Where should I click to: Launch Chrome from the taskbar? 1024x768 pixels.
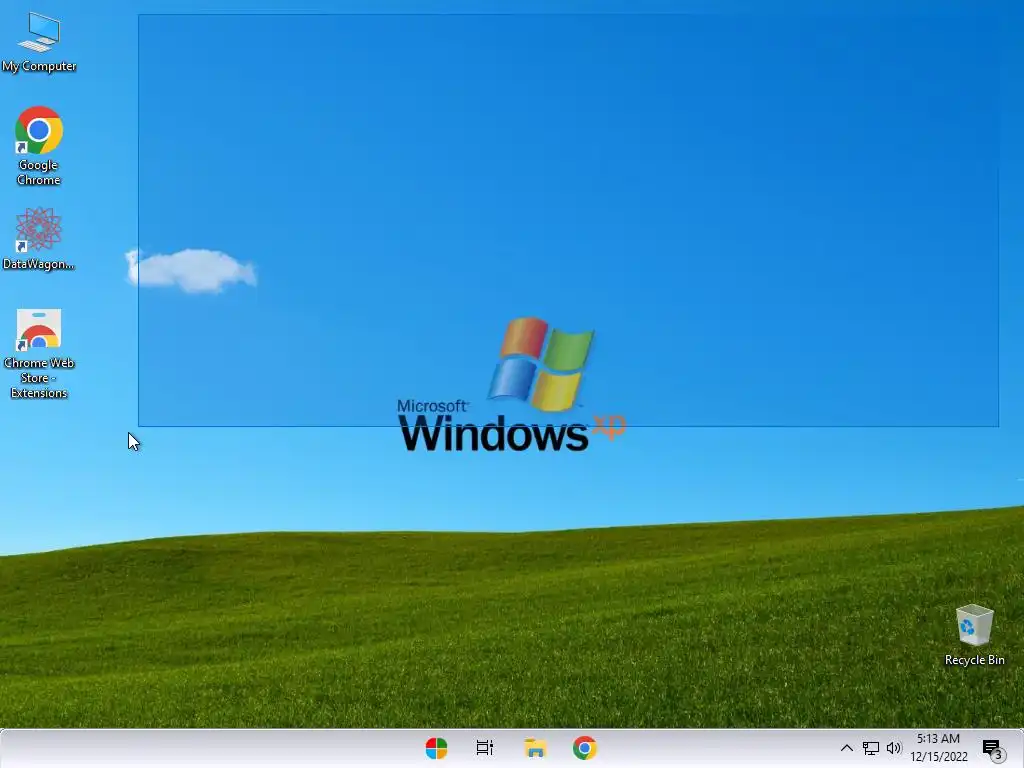click(584, 748)
